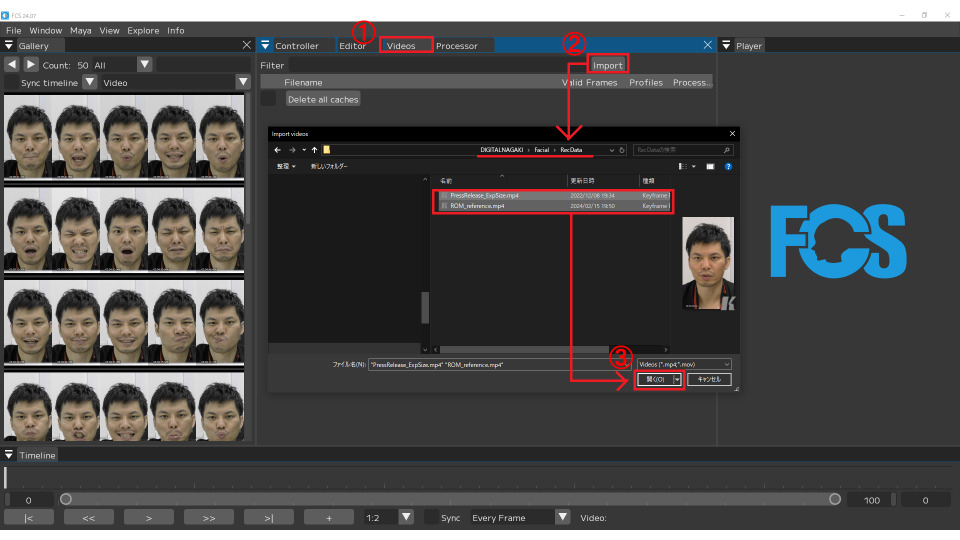Click the Import button

pos(607,65)
